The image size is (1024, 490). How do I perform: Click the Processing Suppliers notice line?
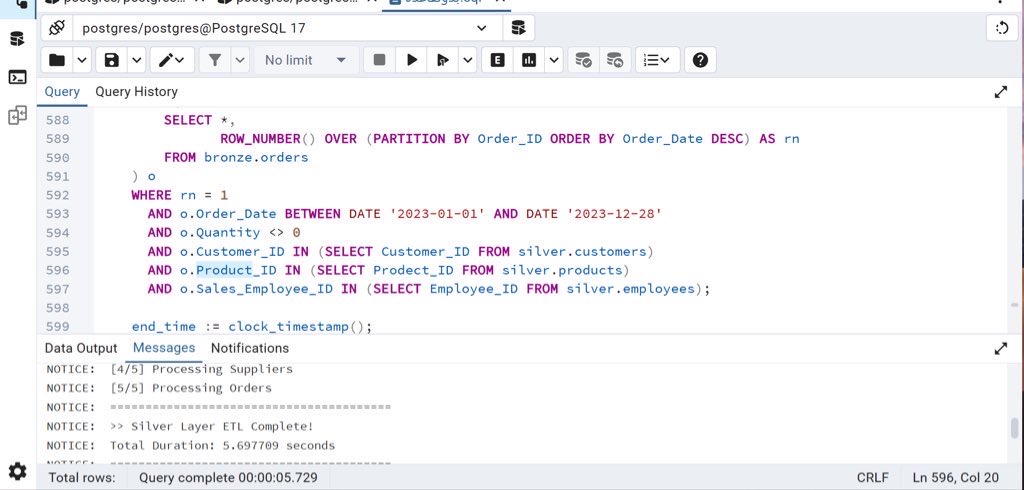[169, 369]
